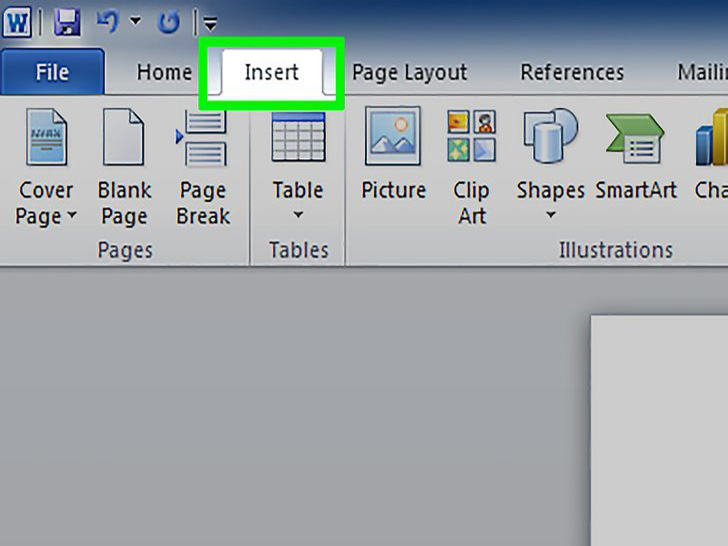
Task: Open Clip Art
Action: pyautogui.click(x=471, y=167)
